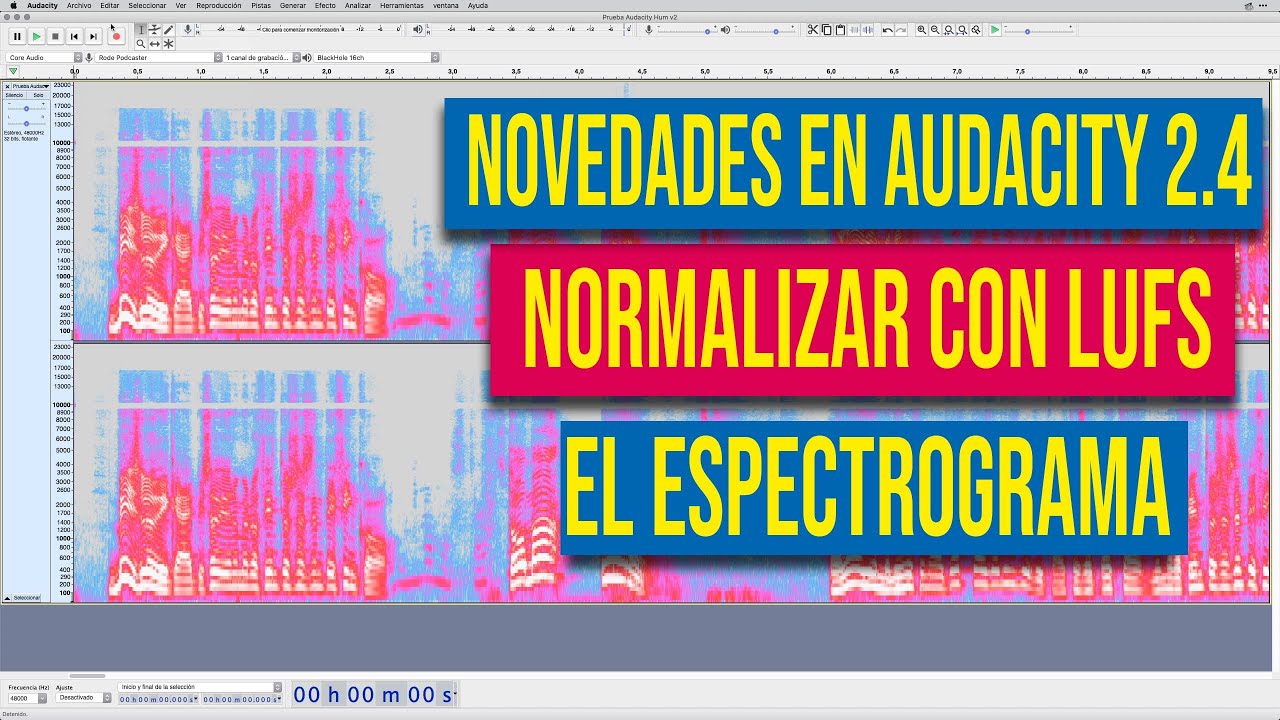
Task: Open the project rate 48000 dropdown
Action: pyautogui.click(x=29, y=698)
